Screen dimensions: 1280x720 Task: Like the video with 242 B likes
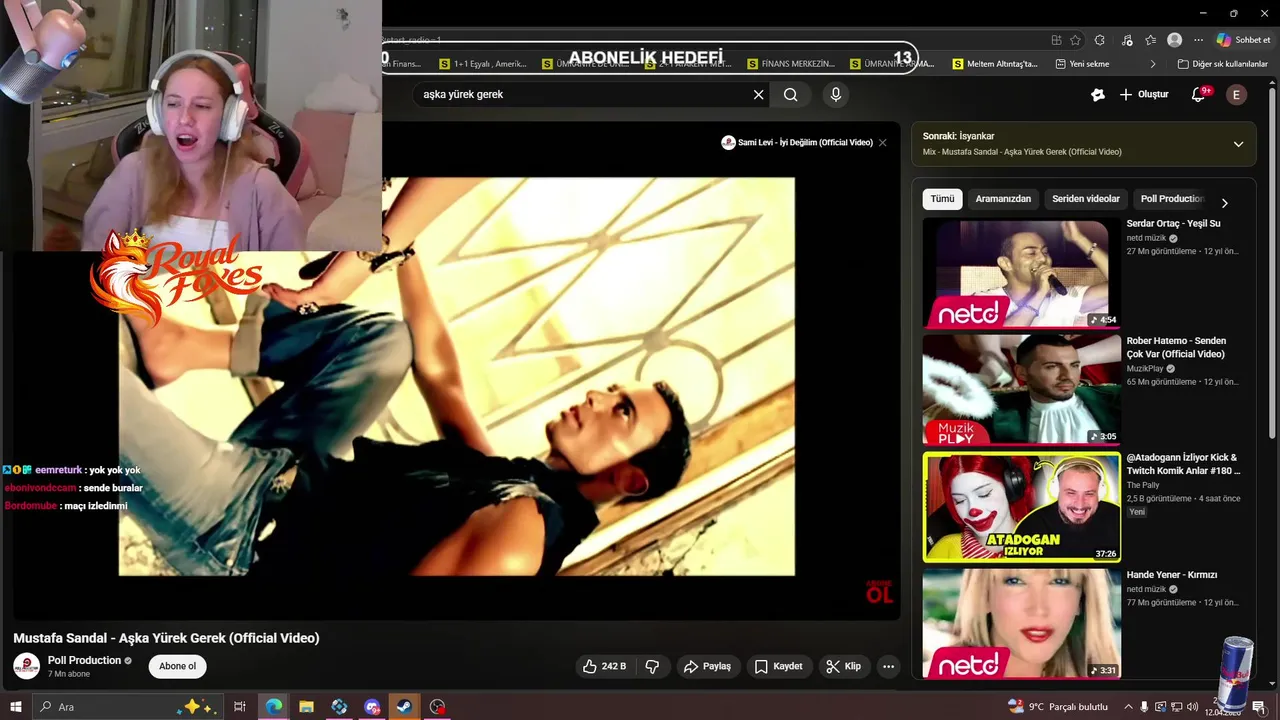tap(604, 666)
